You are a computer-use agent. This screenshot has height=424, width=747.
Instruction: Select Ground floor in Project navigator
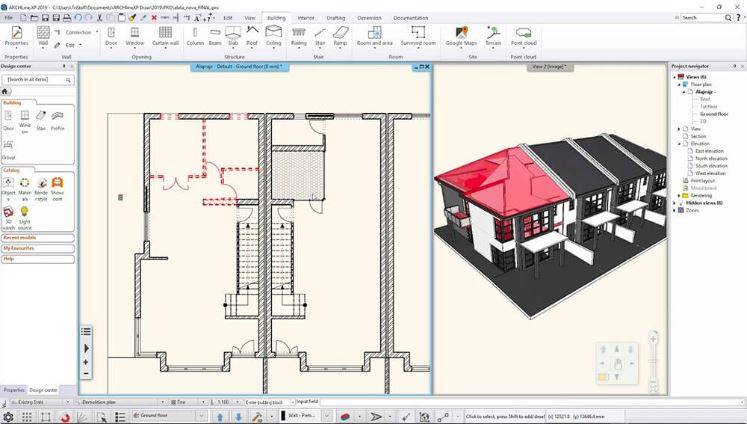pyautogui.click(x=714, y=114)
